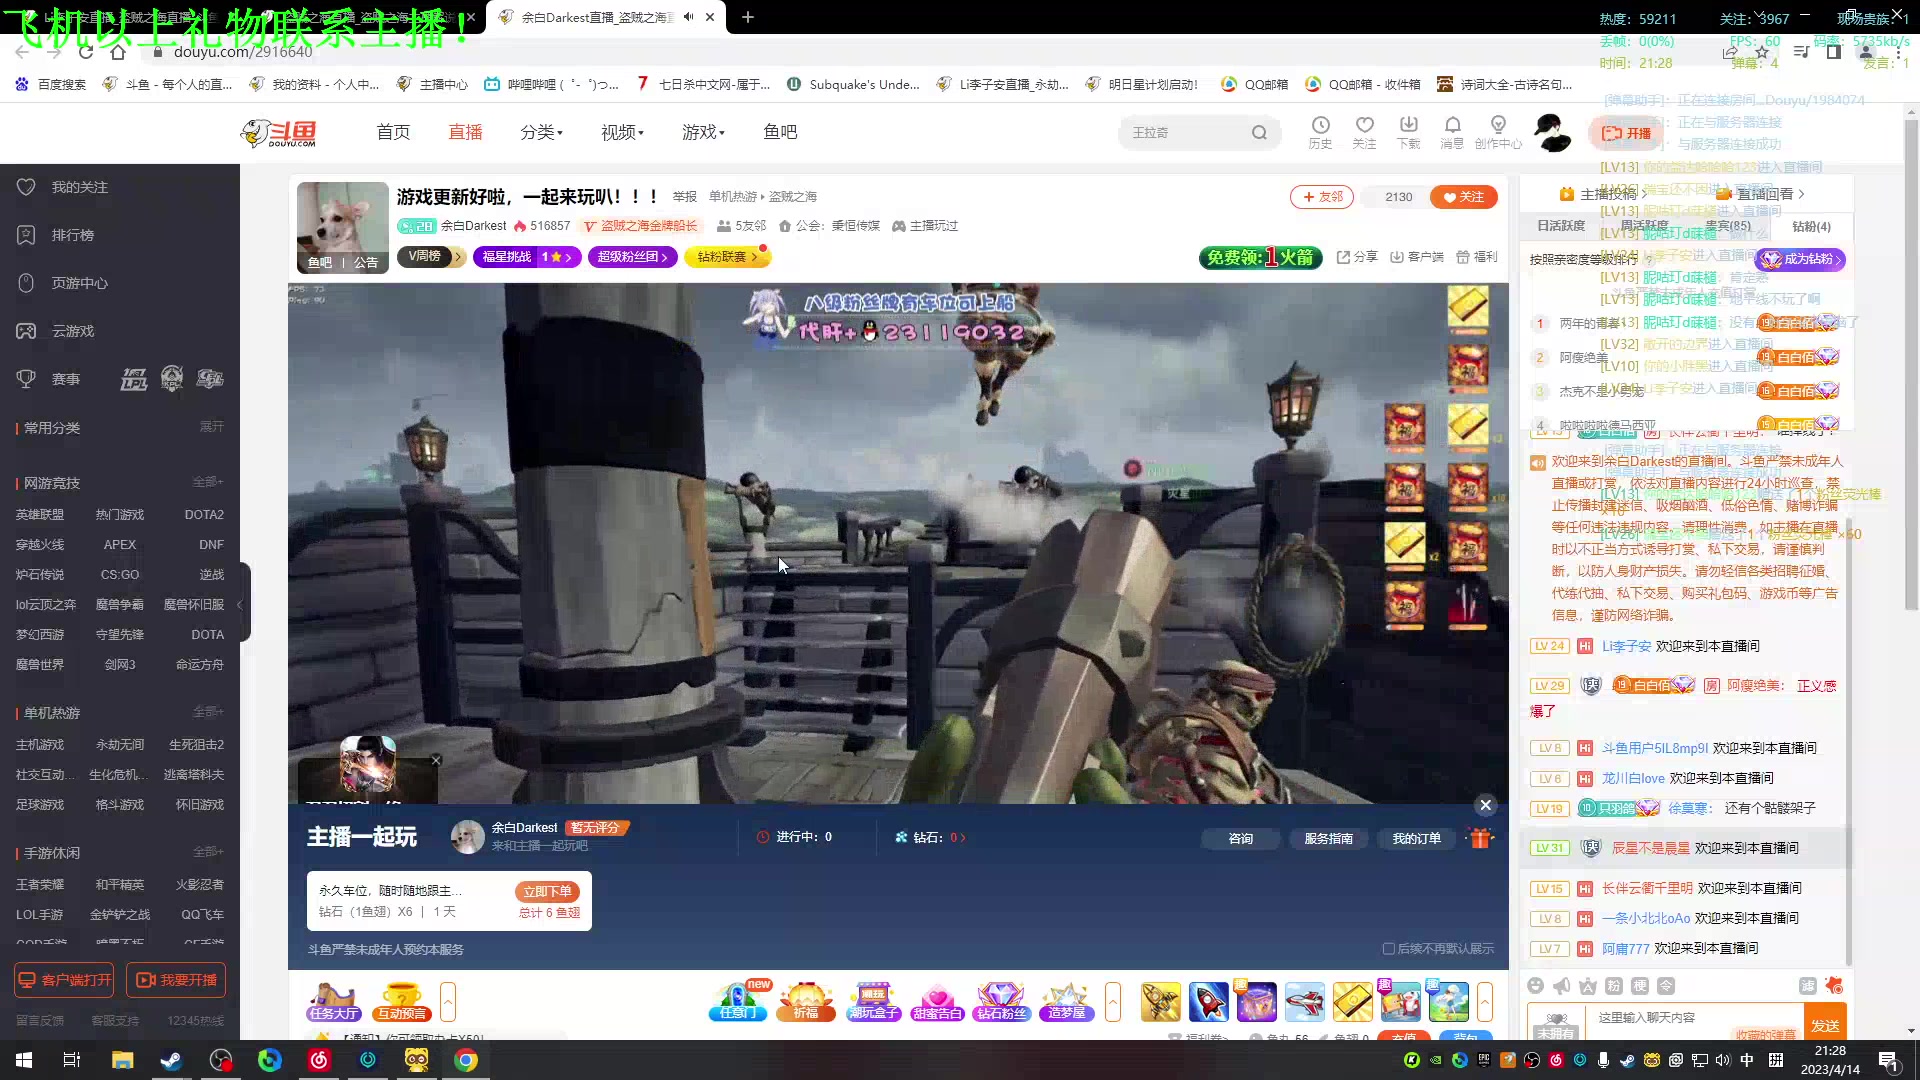Select the airplane gift icon
Image resolution: width=1920 pixels, height=1080 pixels.
click(1304, 1001)
